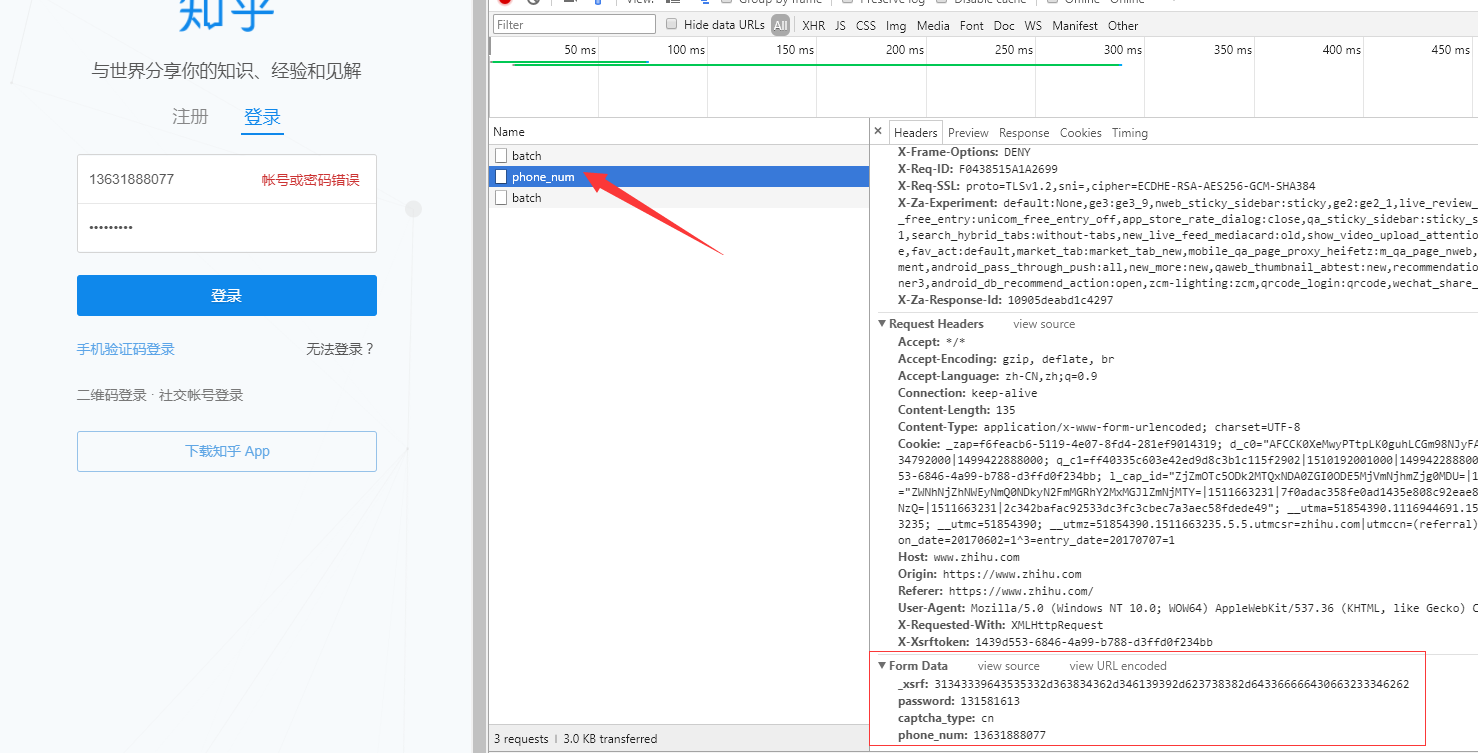
Task: Show the Cookies tab
Action: (x=1080, y=133)
